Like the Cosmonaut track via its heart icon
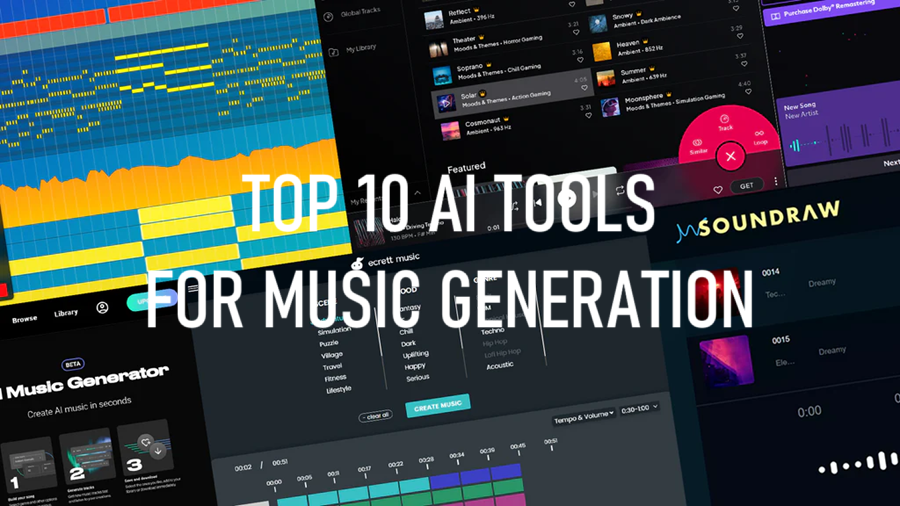Screen dimensions: 900x506 coord(588,115)
